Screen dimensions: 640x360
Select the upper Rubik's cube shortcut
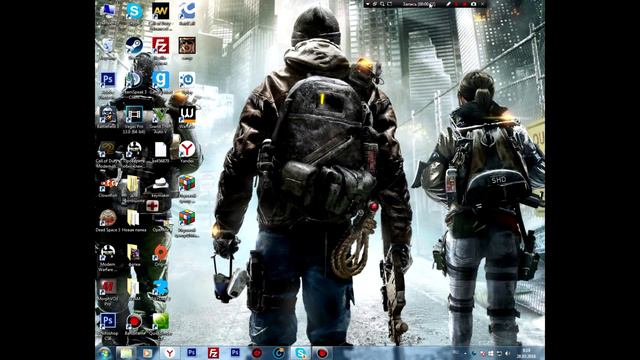tap(187, 183)
